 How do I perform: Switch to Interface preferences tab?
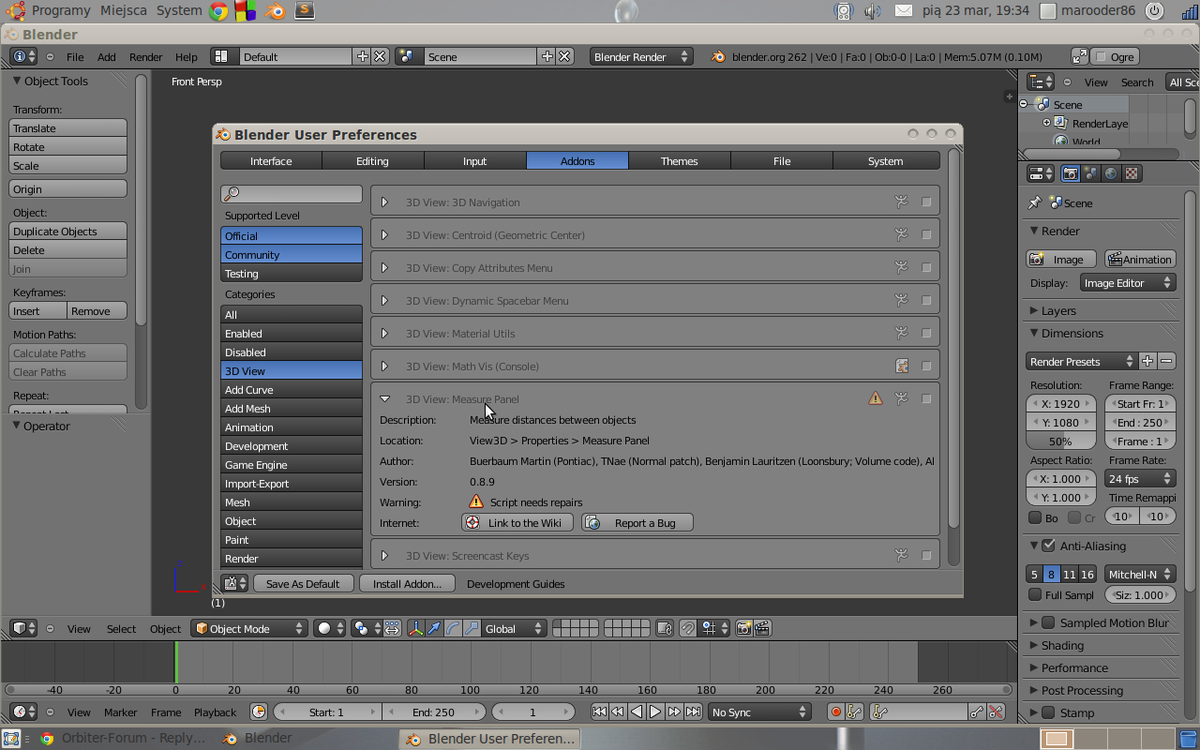(271, 161)
